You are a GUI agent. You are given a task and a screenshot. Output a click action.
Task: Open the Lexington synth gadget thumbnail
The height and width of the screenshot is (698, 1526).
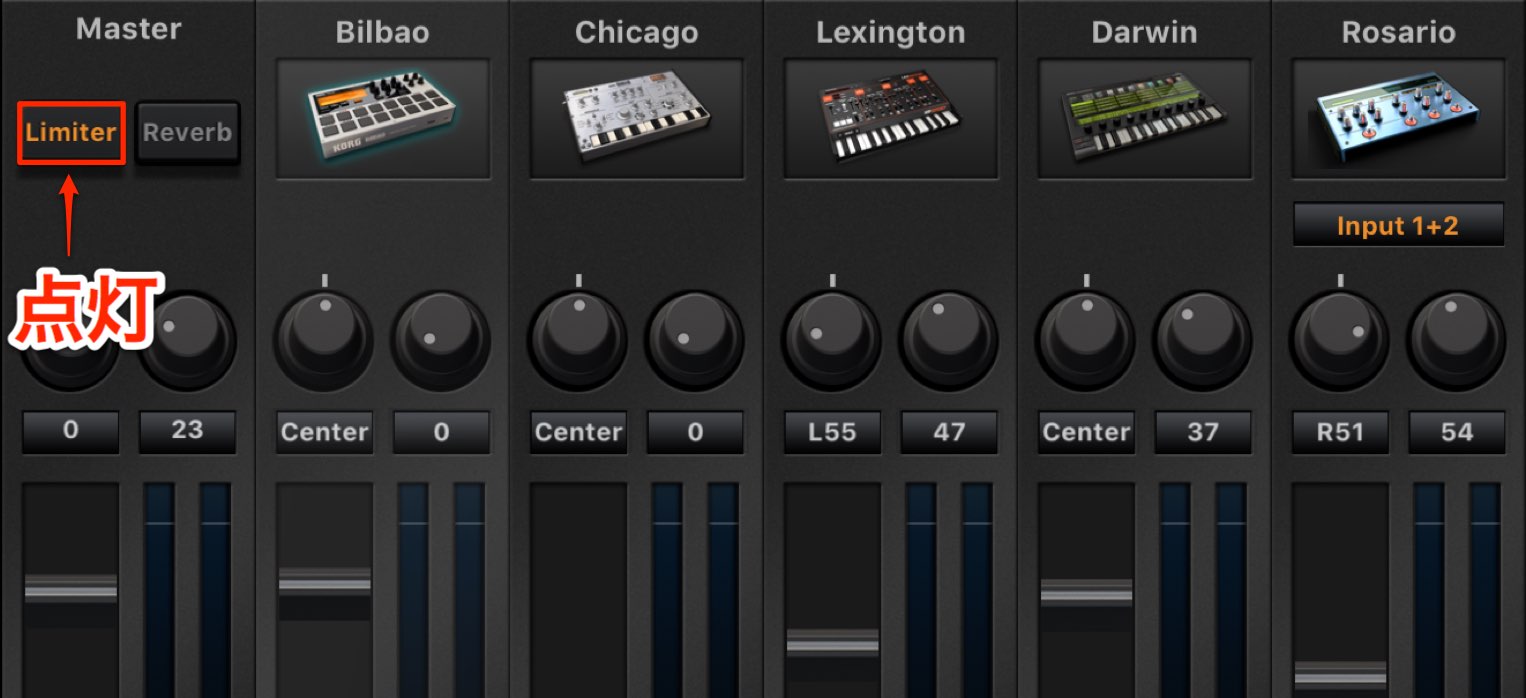pos(891,119)
